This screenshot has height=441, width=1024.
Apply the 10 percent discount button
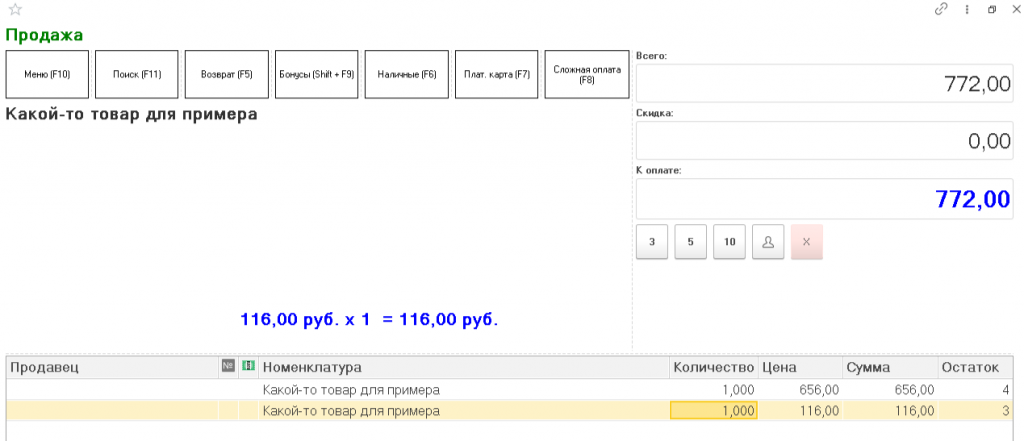729,242
